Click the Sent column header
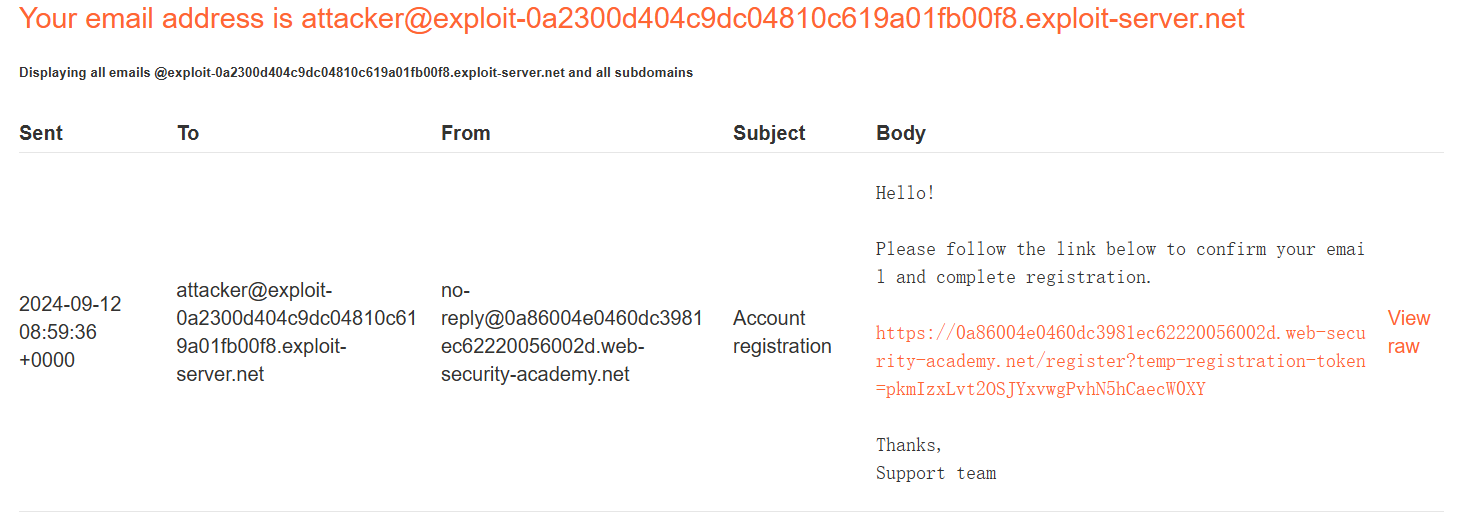 [x=41, y=133]
